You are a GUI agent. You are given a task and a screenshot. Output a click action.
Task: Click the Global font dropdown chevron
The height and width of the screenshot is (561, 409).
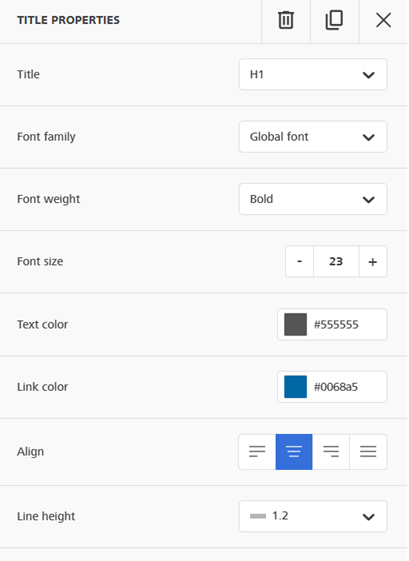point(369,137)
